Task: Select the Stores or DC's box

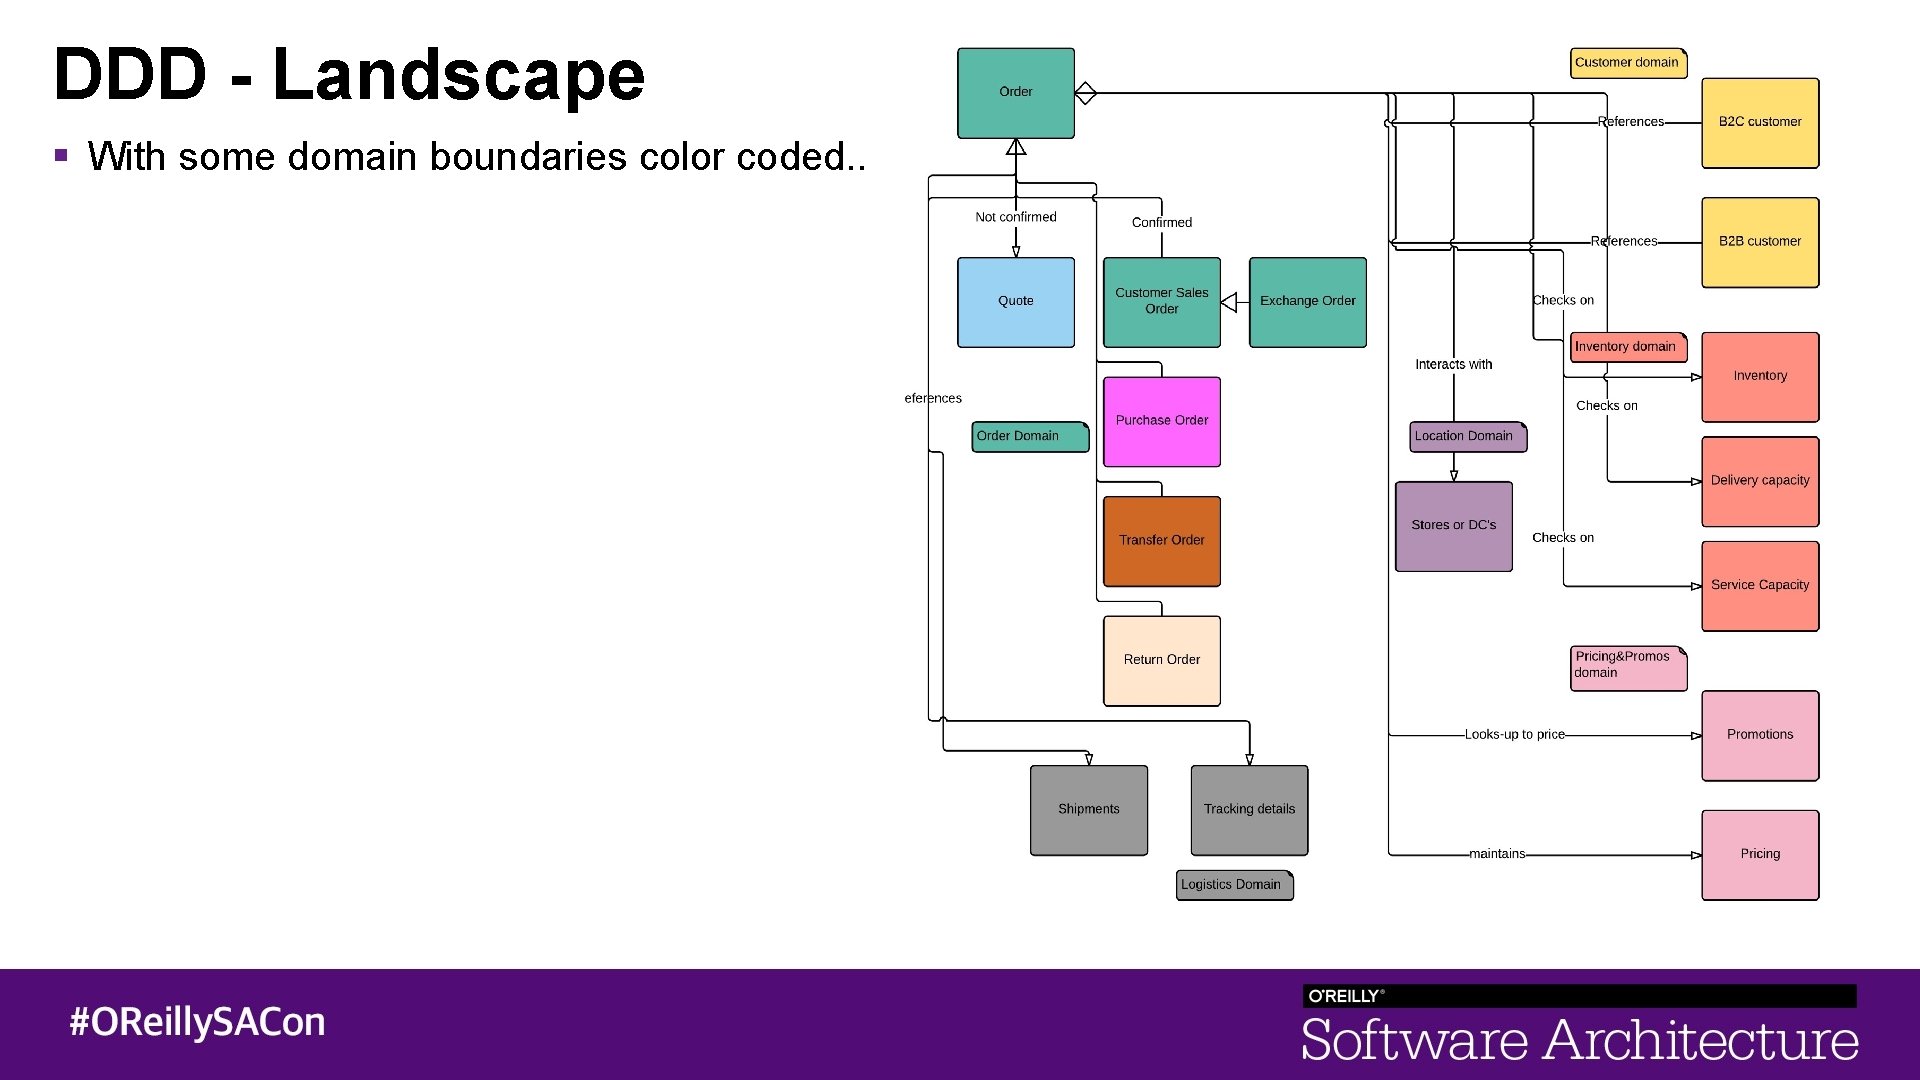Action: (x=1453, y=526)
